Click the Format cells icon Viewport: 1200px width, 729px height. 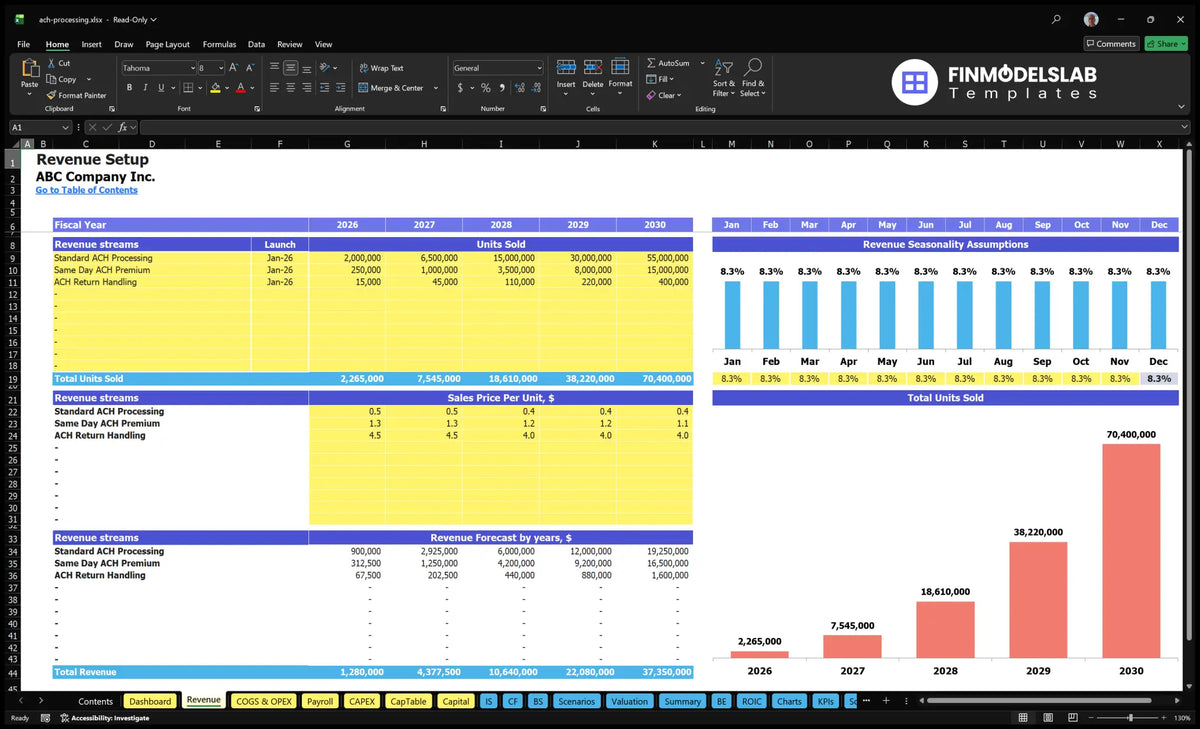[x=620, y=67]
